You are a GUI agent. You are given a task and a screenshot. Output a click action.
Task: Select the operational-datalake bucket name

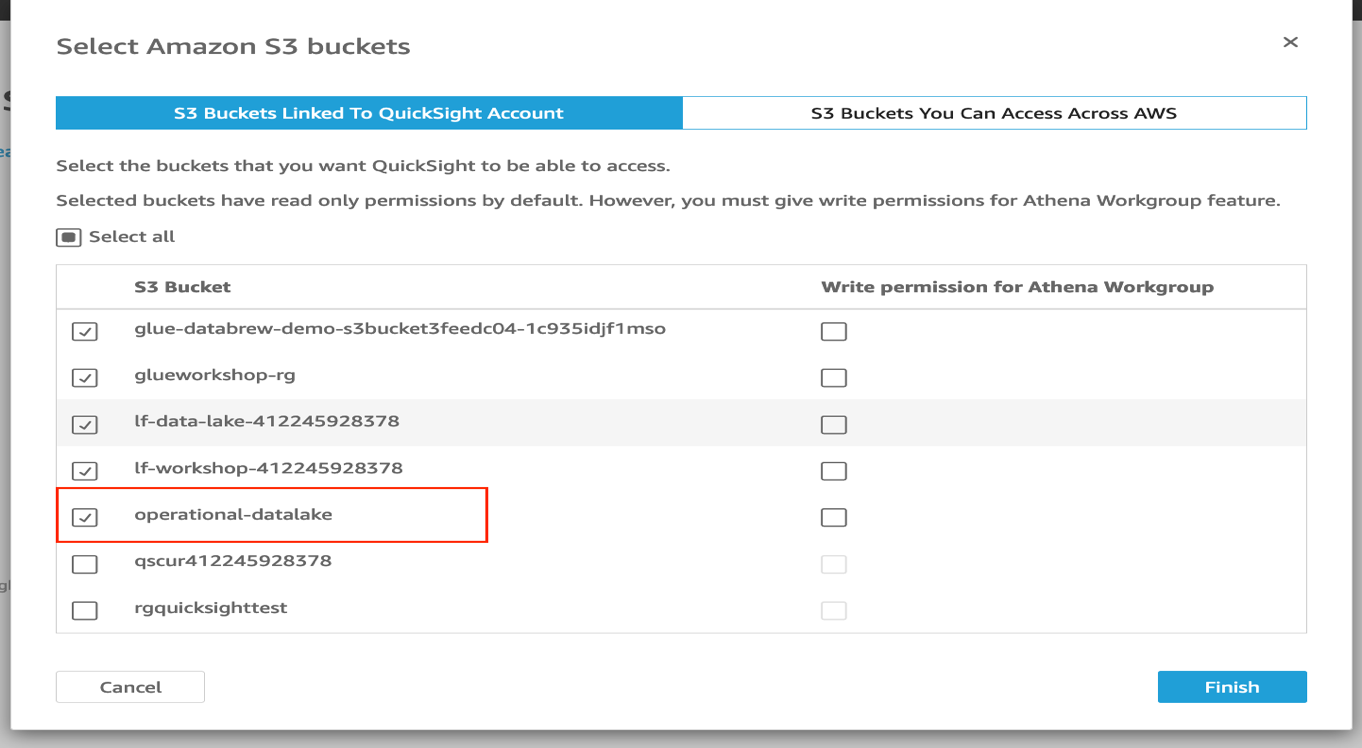pos(233,515)
